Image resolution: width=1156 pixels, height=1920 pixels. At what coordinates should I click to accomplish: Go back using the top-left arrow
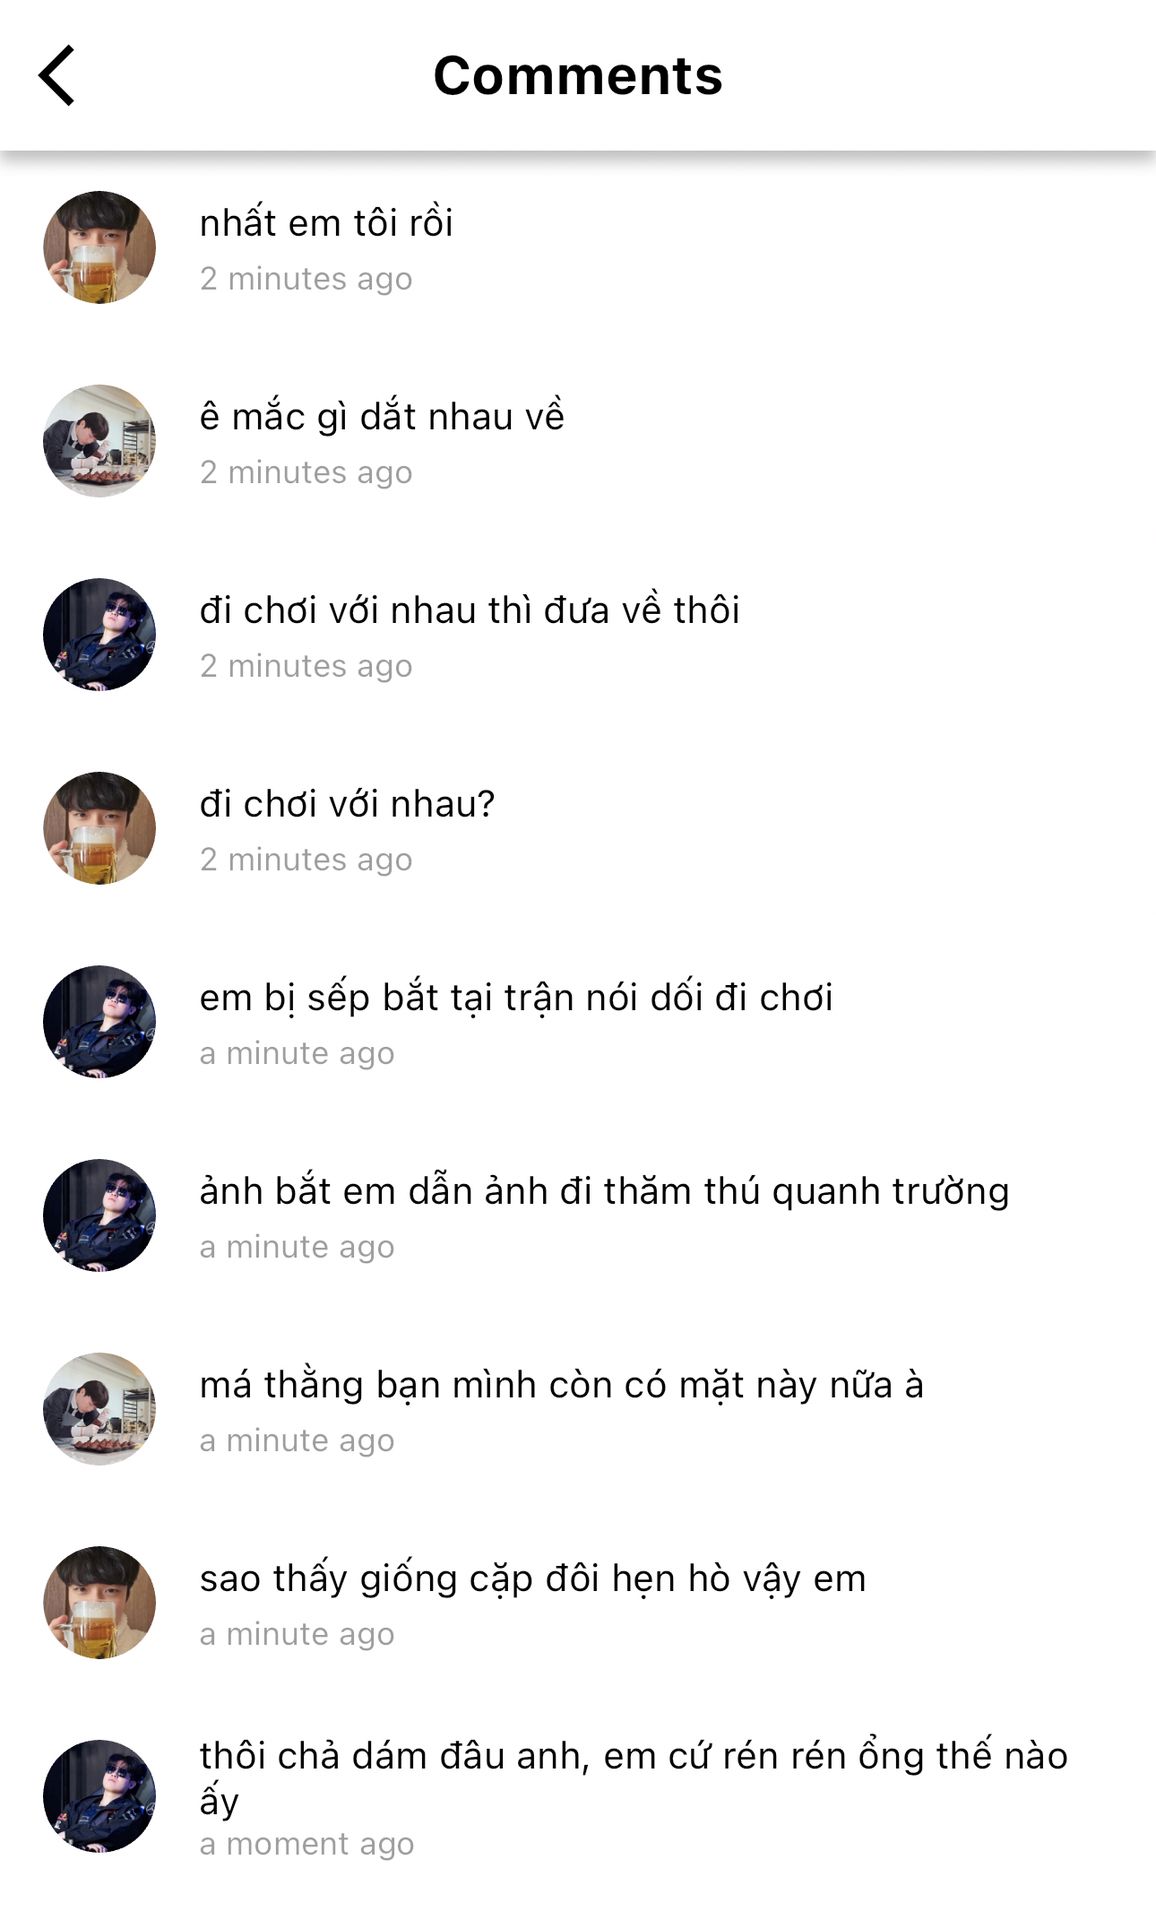coord(57,75)
